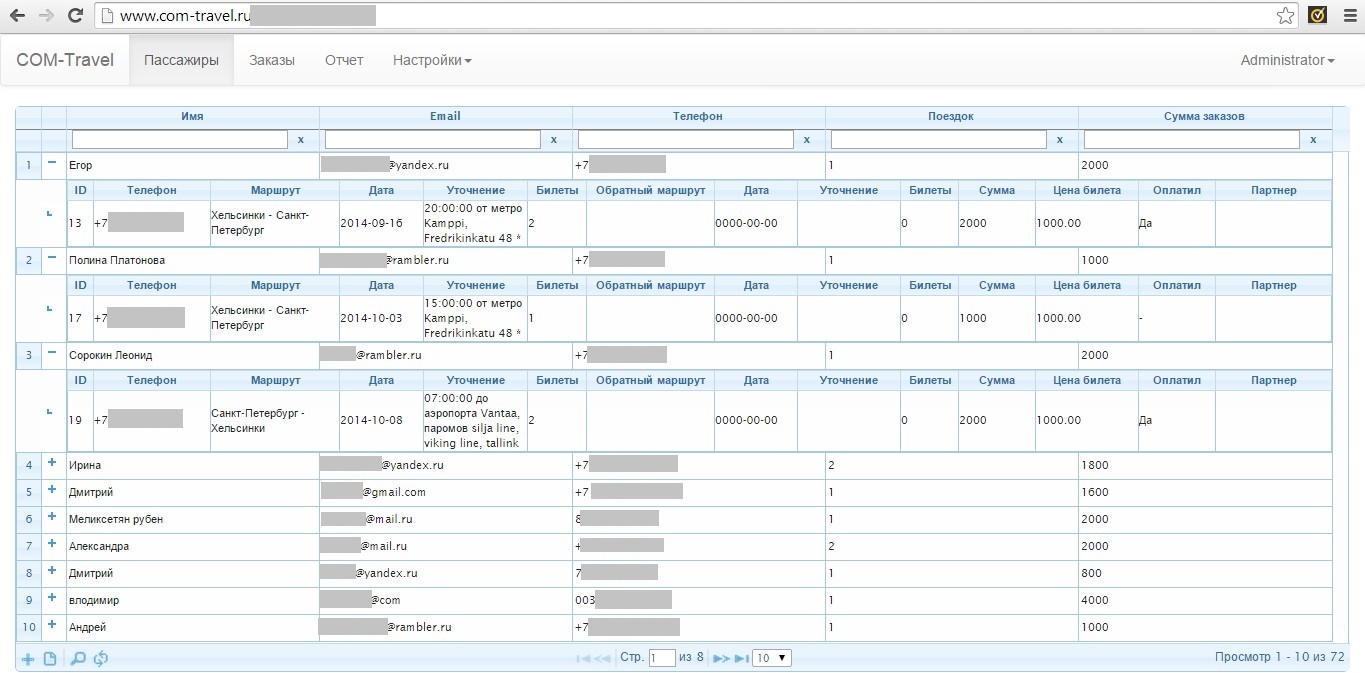
Task: Click the edit record document icon in footer
Action: point(50,658)
